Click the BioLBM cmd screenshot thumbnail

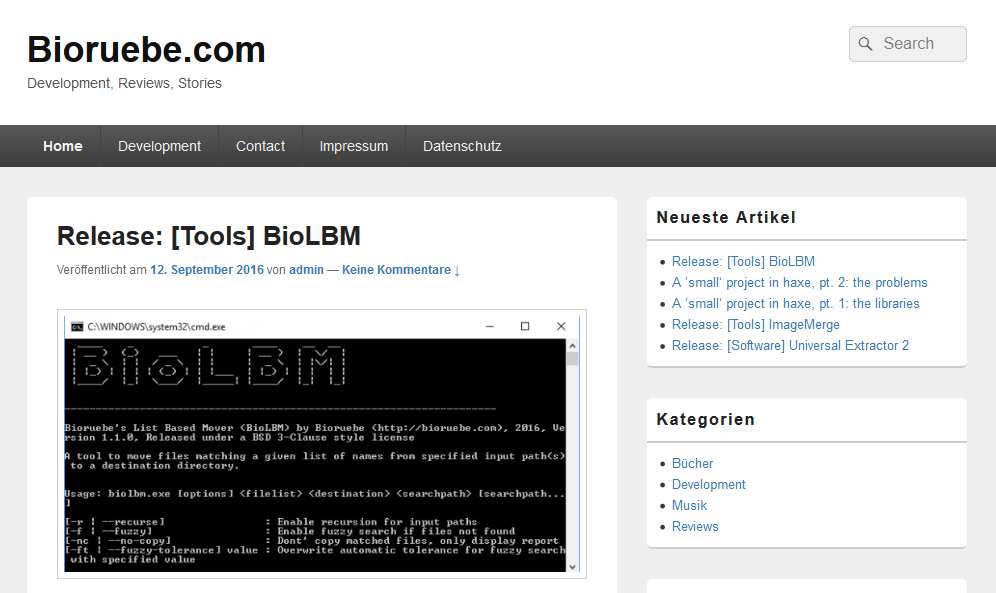321,443
